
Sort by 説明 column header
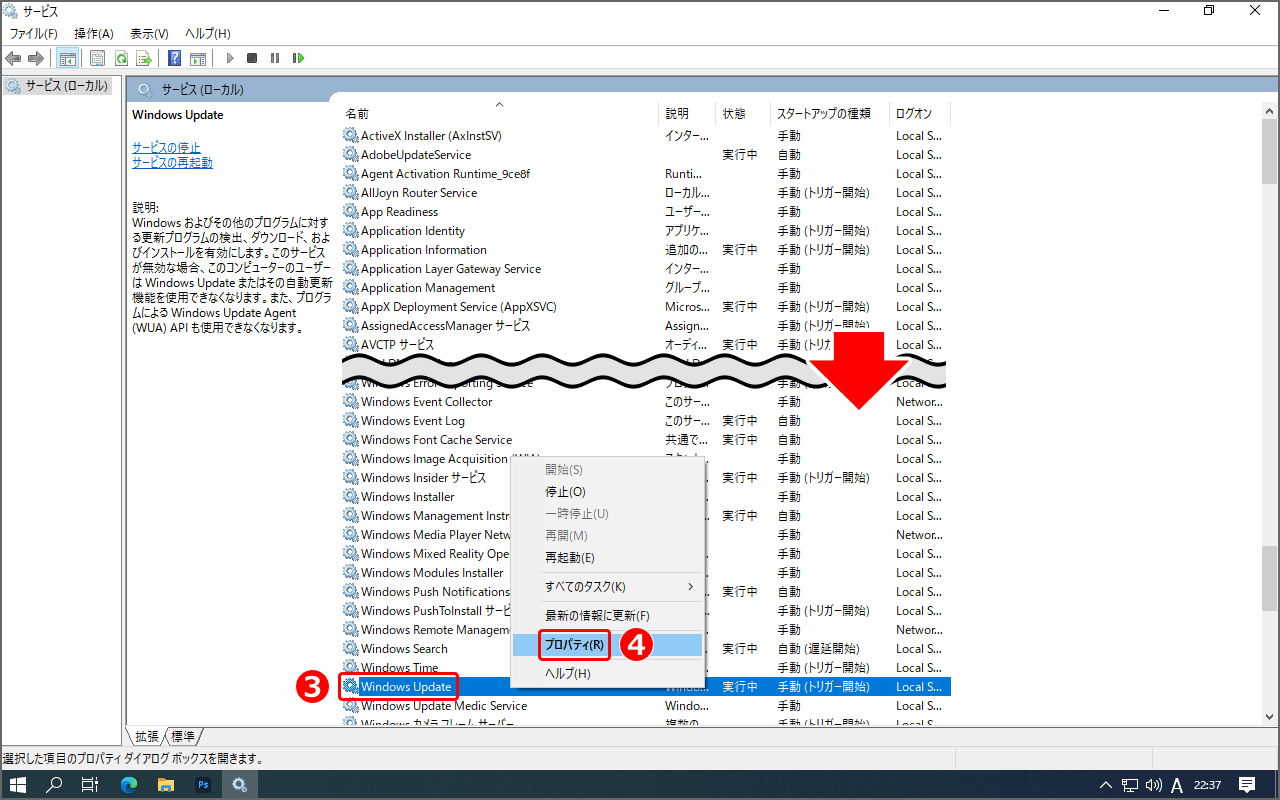click(x=688, y=113)
